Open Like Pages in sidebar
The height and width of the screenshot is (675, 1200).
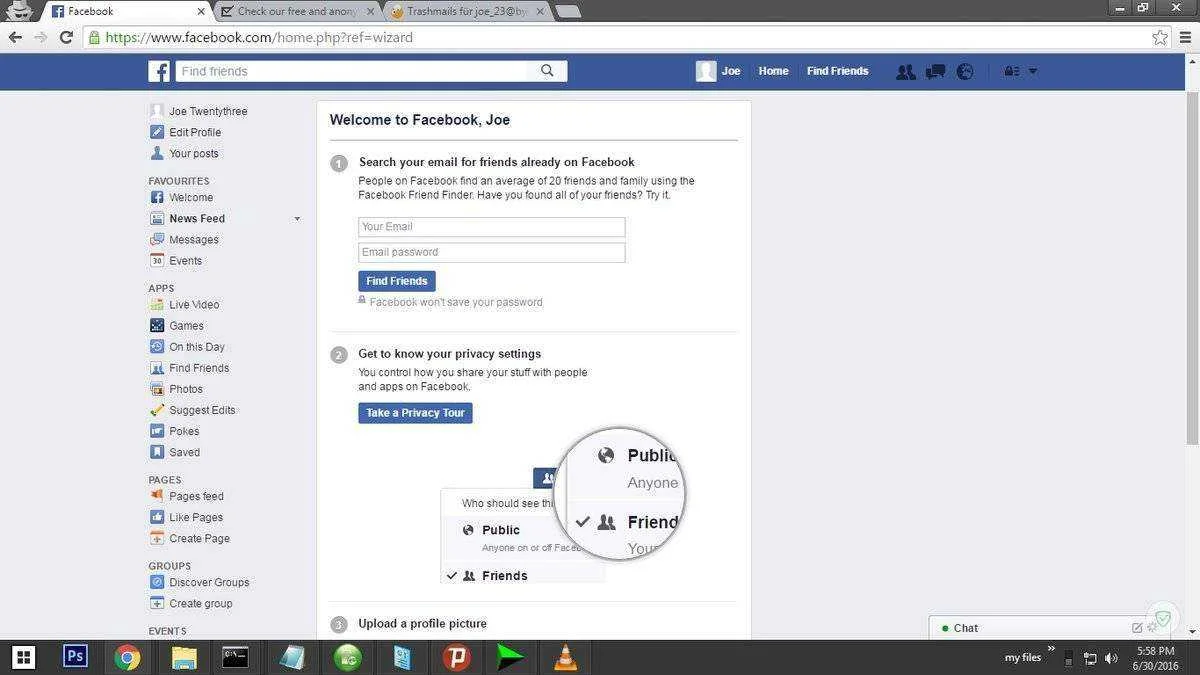click(196, 516)
